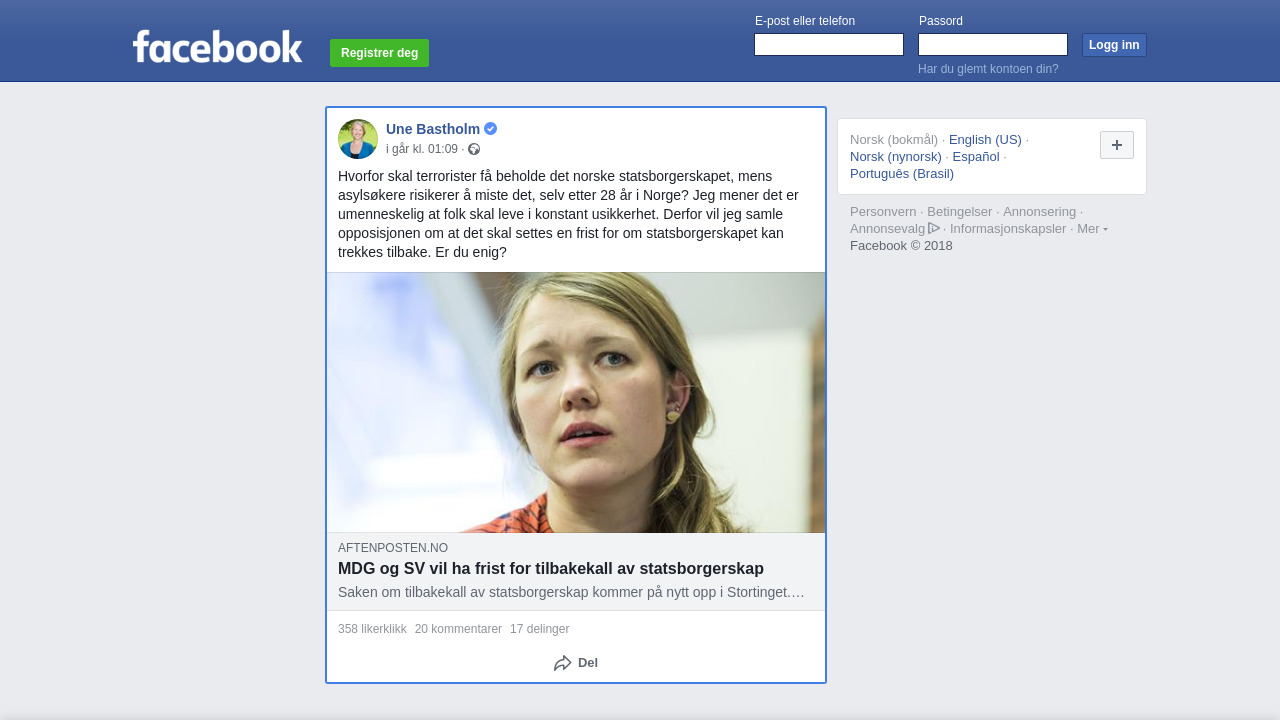Focus the Passord input field
This screenshot has width=1280, height=720.
992,45
